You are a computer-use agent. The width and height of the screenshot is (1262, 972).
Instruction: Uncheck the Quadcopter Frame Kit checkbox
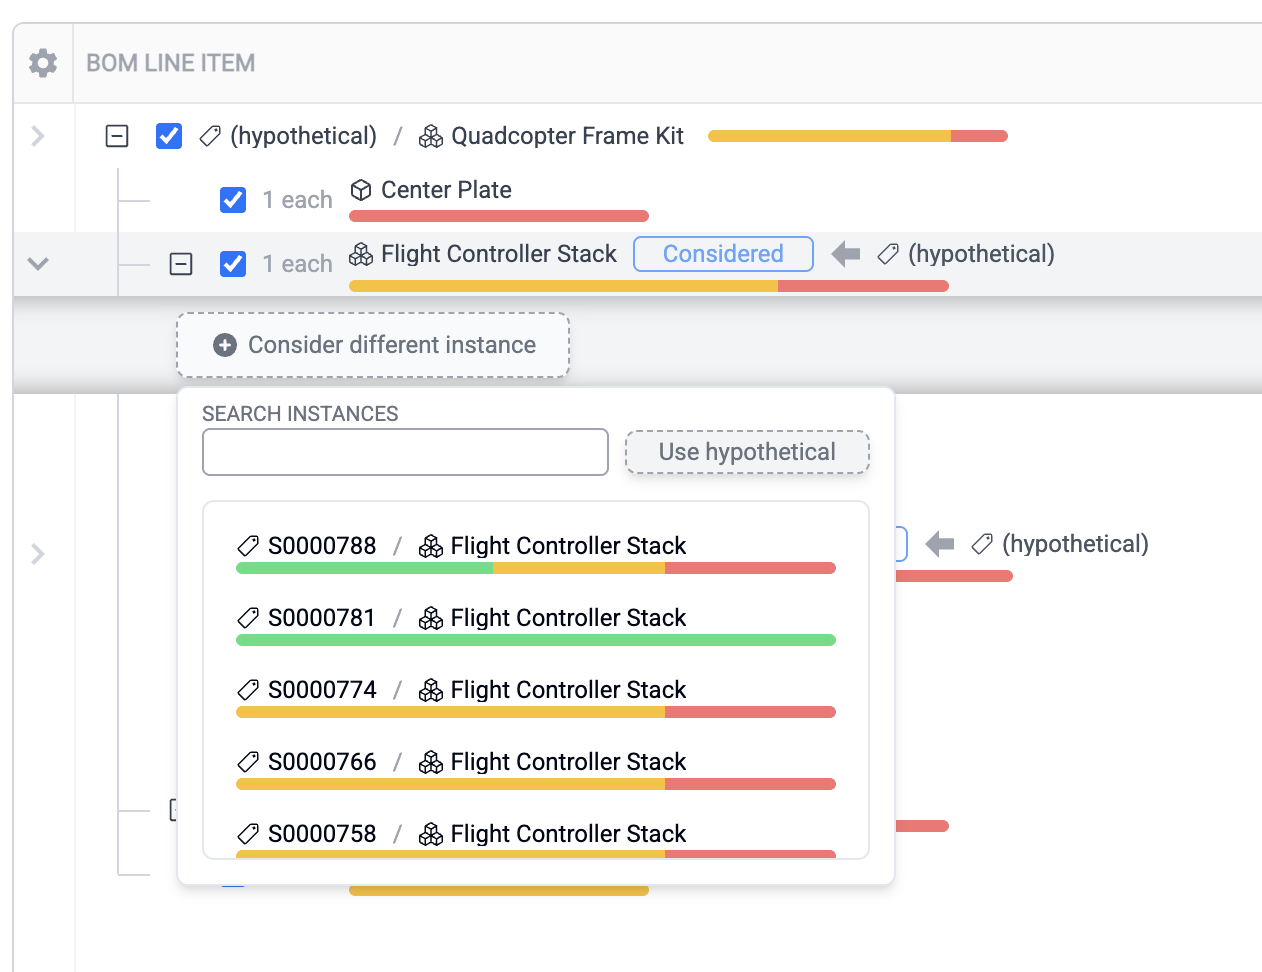[169, 136]
